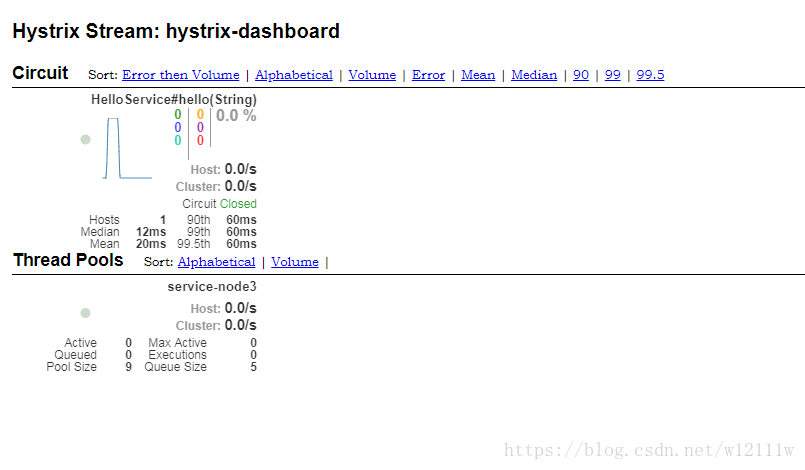Click the circuit traffic sparkline graph
This screenshot has height=470, width=805.
127,148
